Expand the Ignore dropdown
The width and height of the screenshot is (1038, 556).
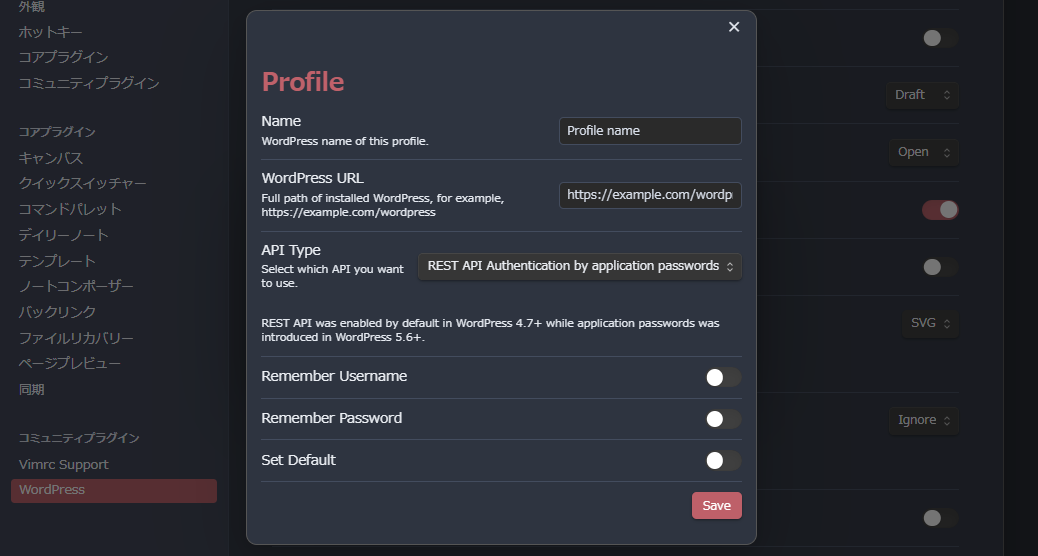923,420
